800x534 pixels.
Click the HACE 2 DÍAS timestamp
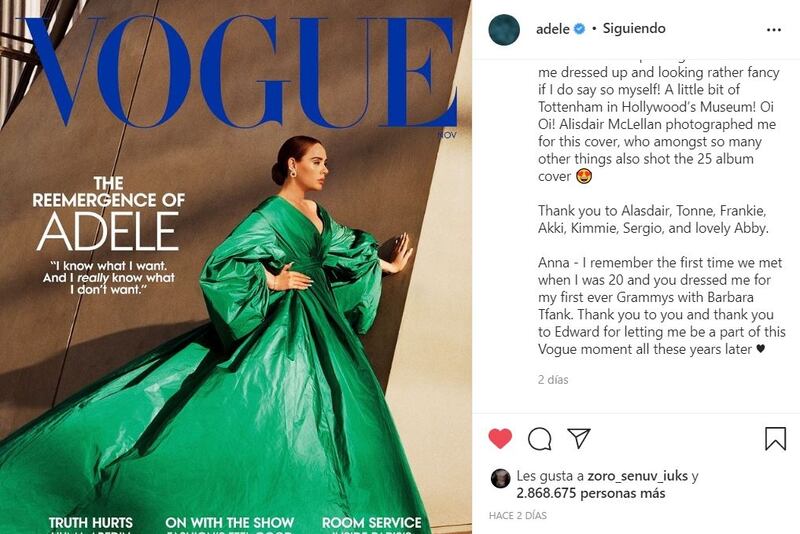tap(517, 516)
